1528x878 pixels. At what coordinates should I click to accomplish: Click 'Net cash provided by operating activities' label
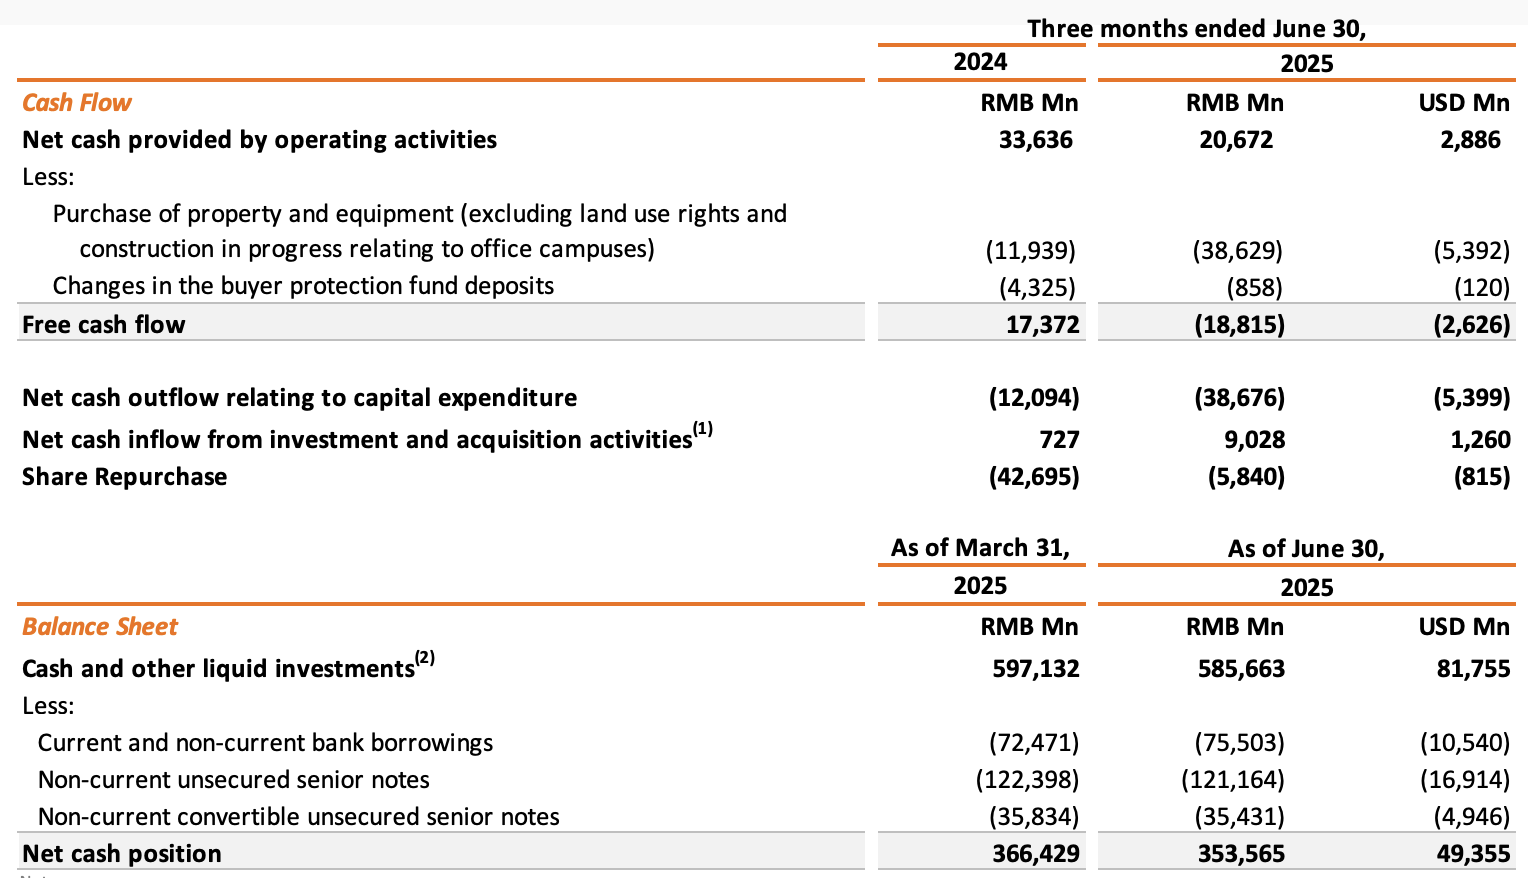pyautogui.click(x=260, y=140)
